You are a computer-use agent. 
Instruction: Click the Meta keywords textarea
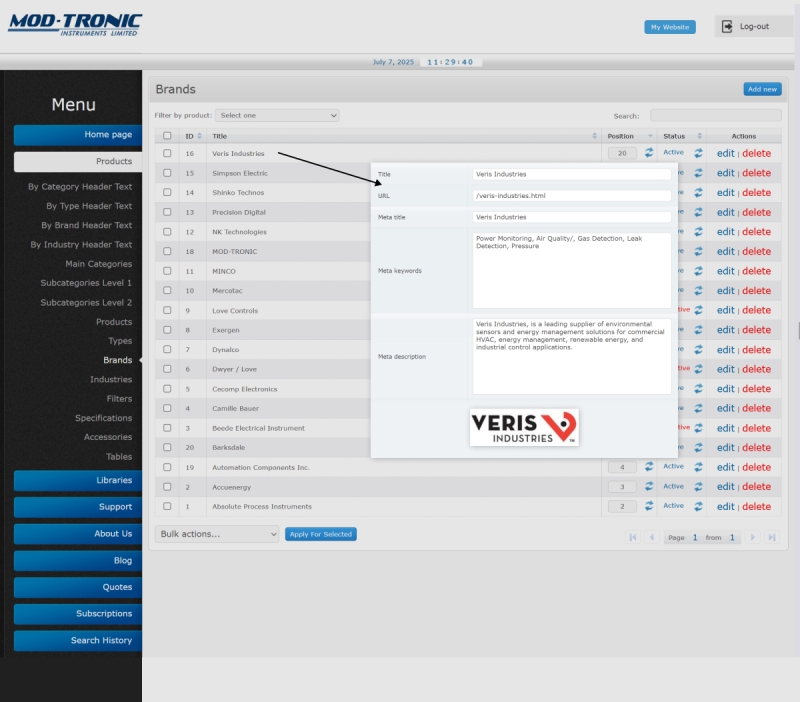[571, 270]
